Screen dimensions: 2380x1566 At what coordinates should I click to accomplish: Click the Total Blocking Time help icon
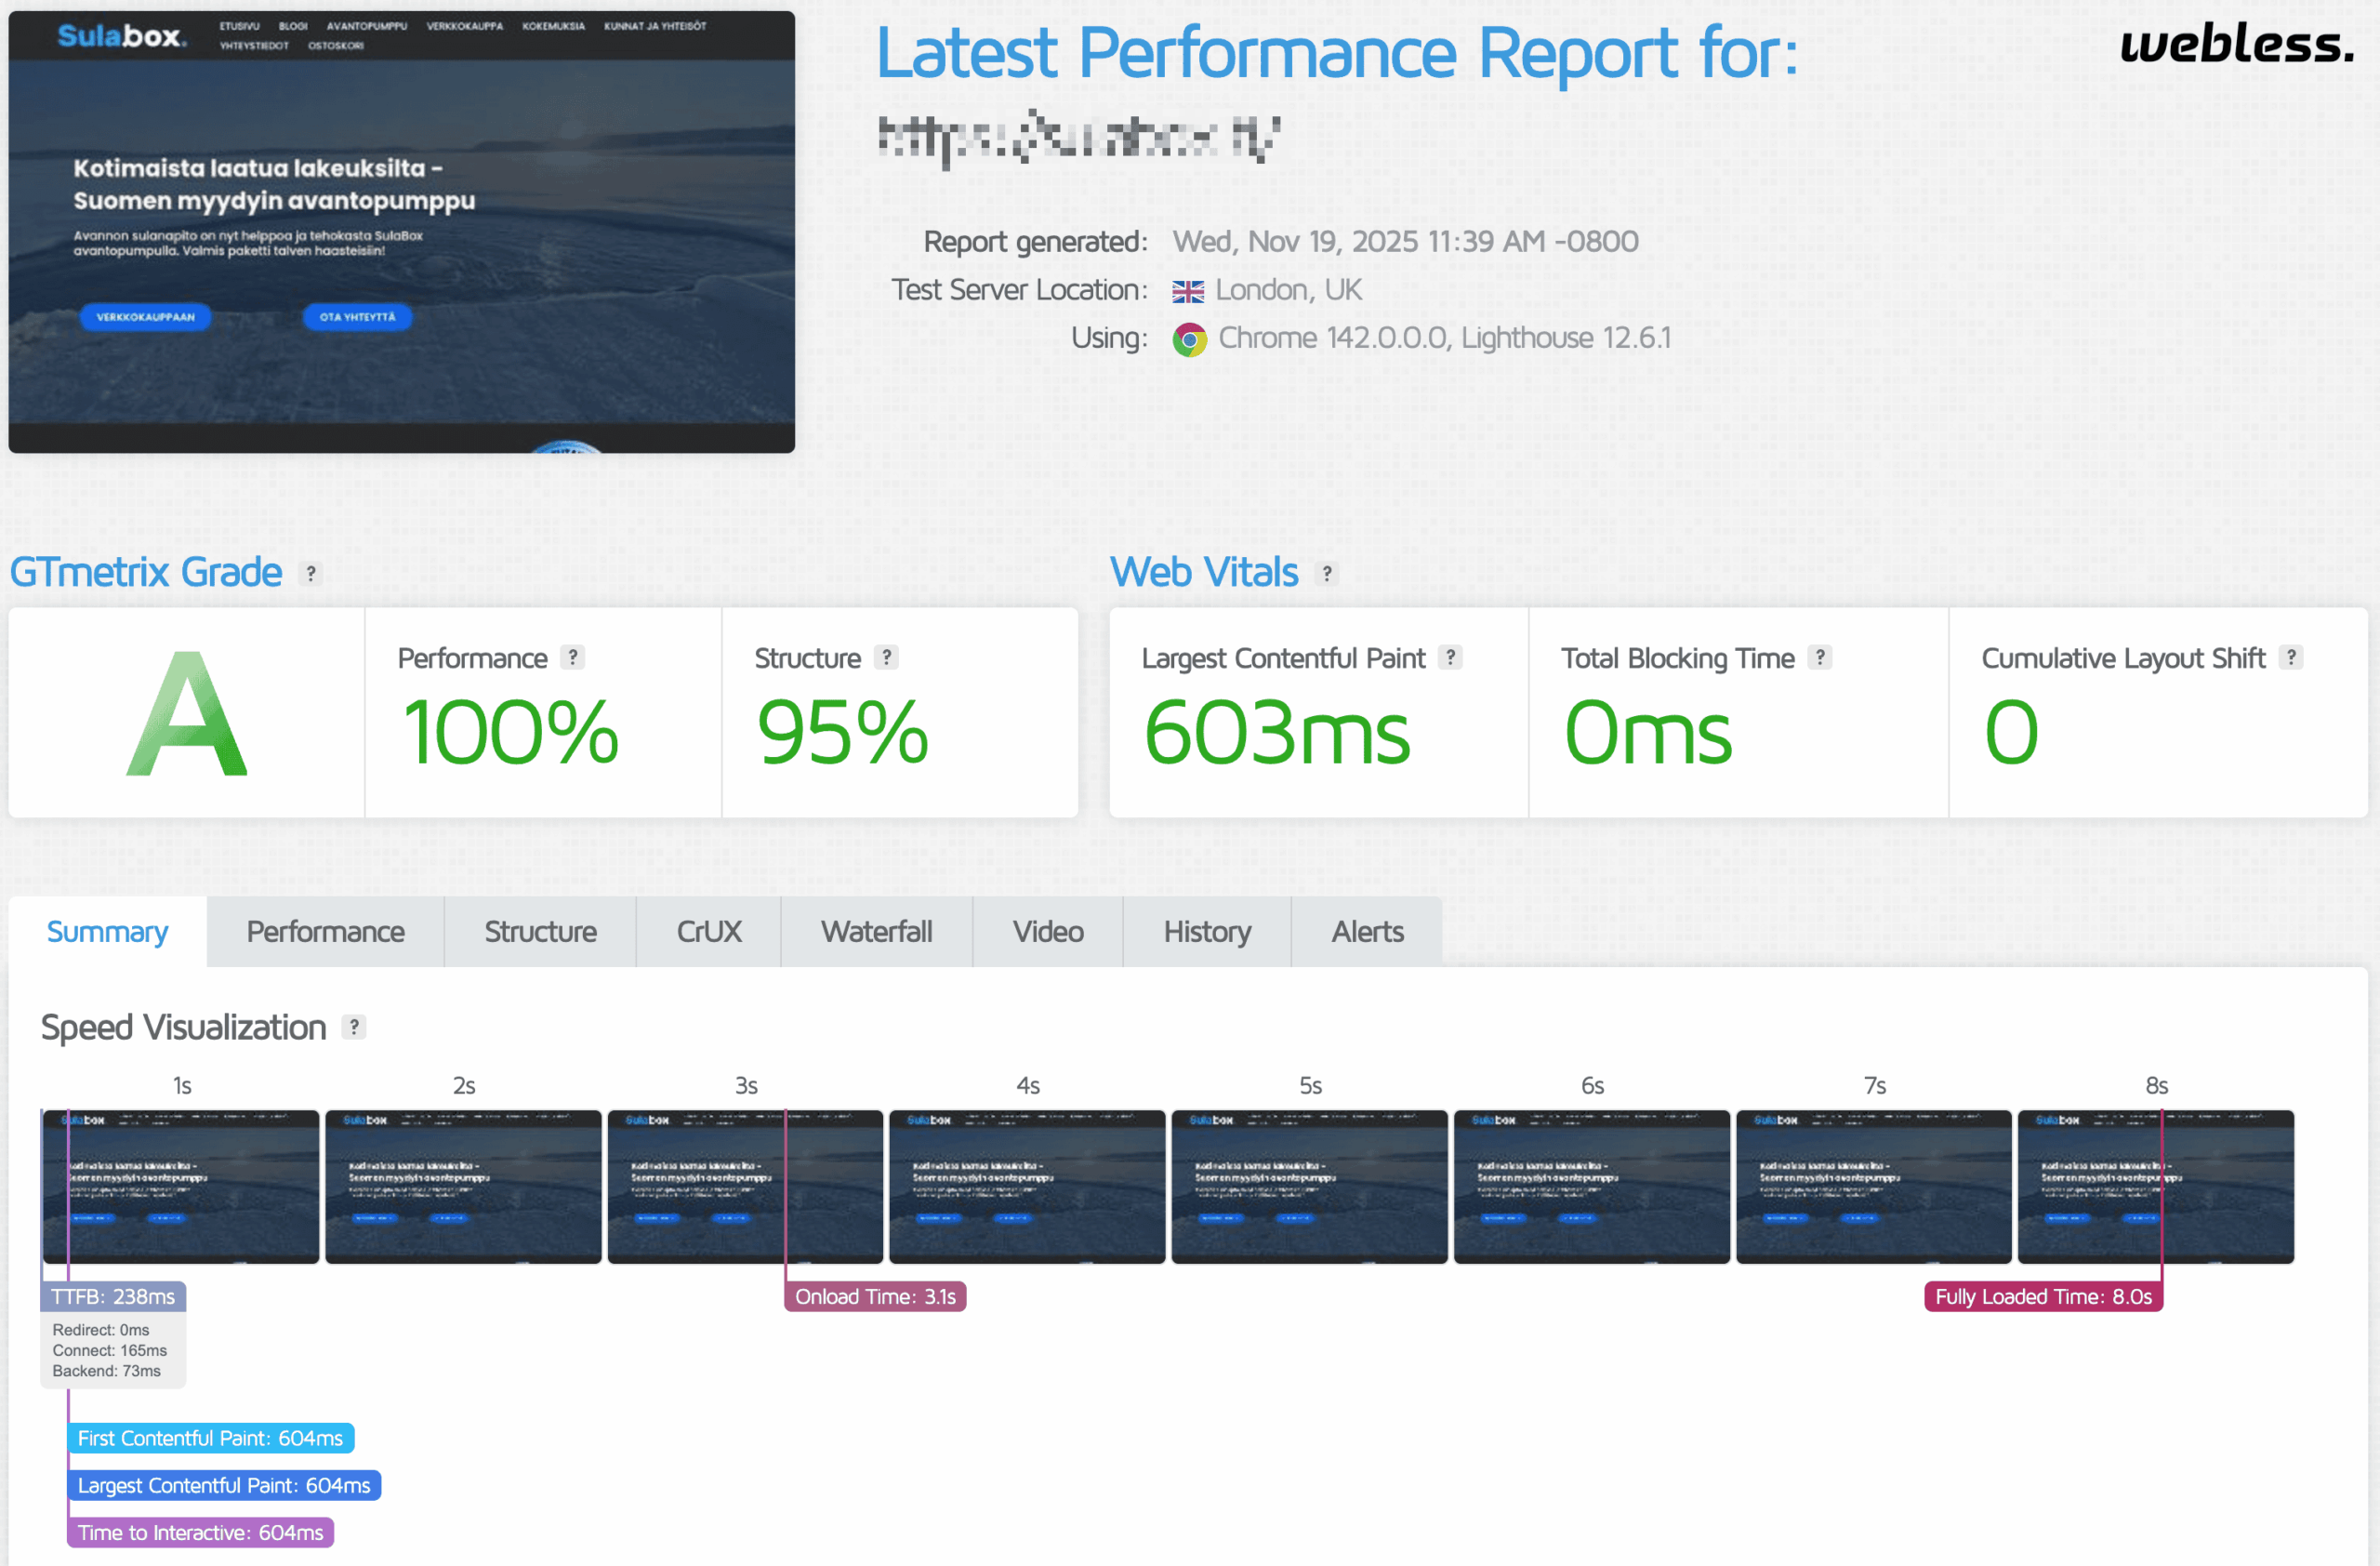tap(1820, 657)
